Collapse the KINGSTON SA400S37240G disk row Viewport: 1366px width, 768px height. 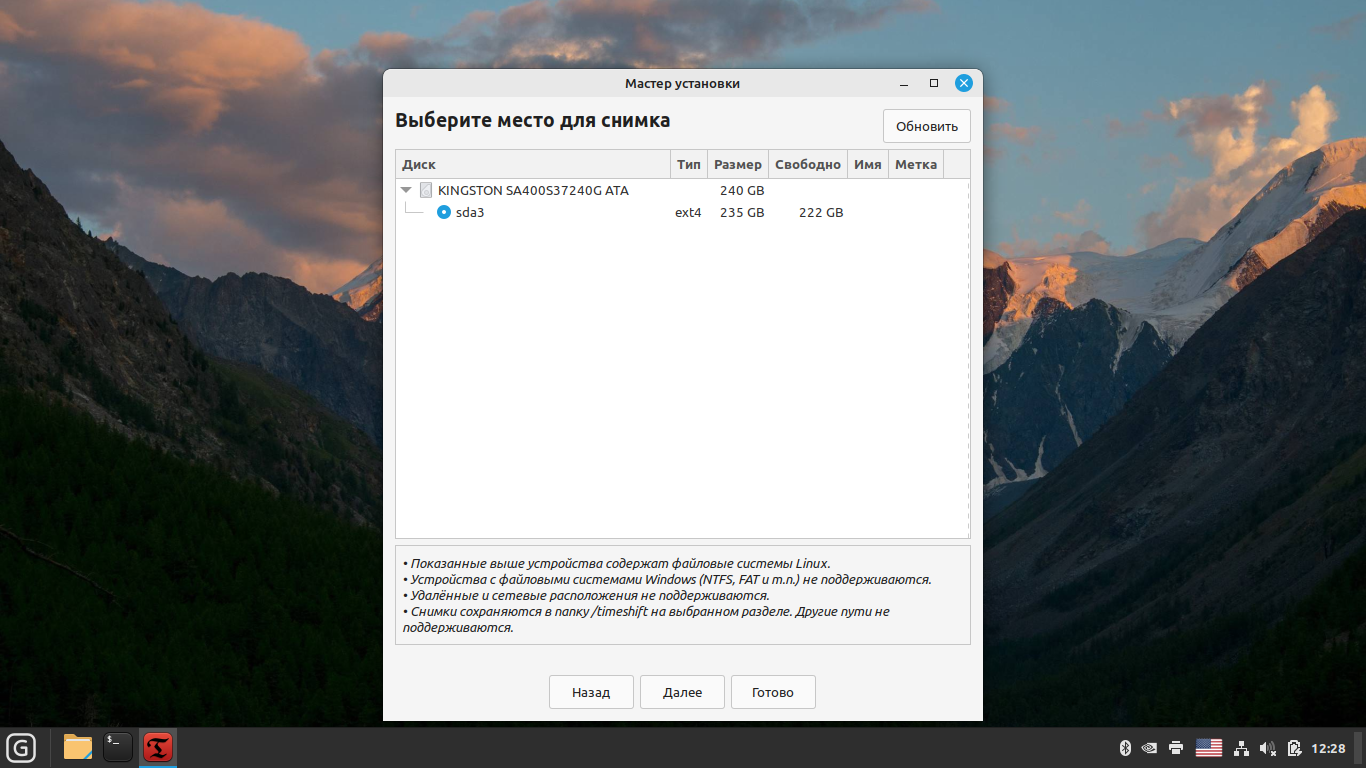click(x=406, y=190)
